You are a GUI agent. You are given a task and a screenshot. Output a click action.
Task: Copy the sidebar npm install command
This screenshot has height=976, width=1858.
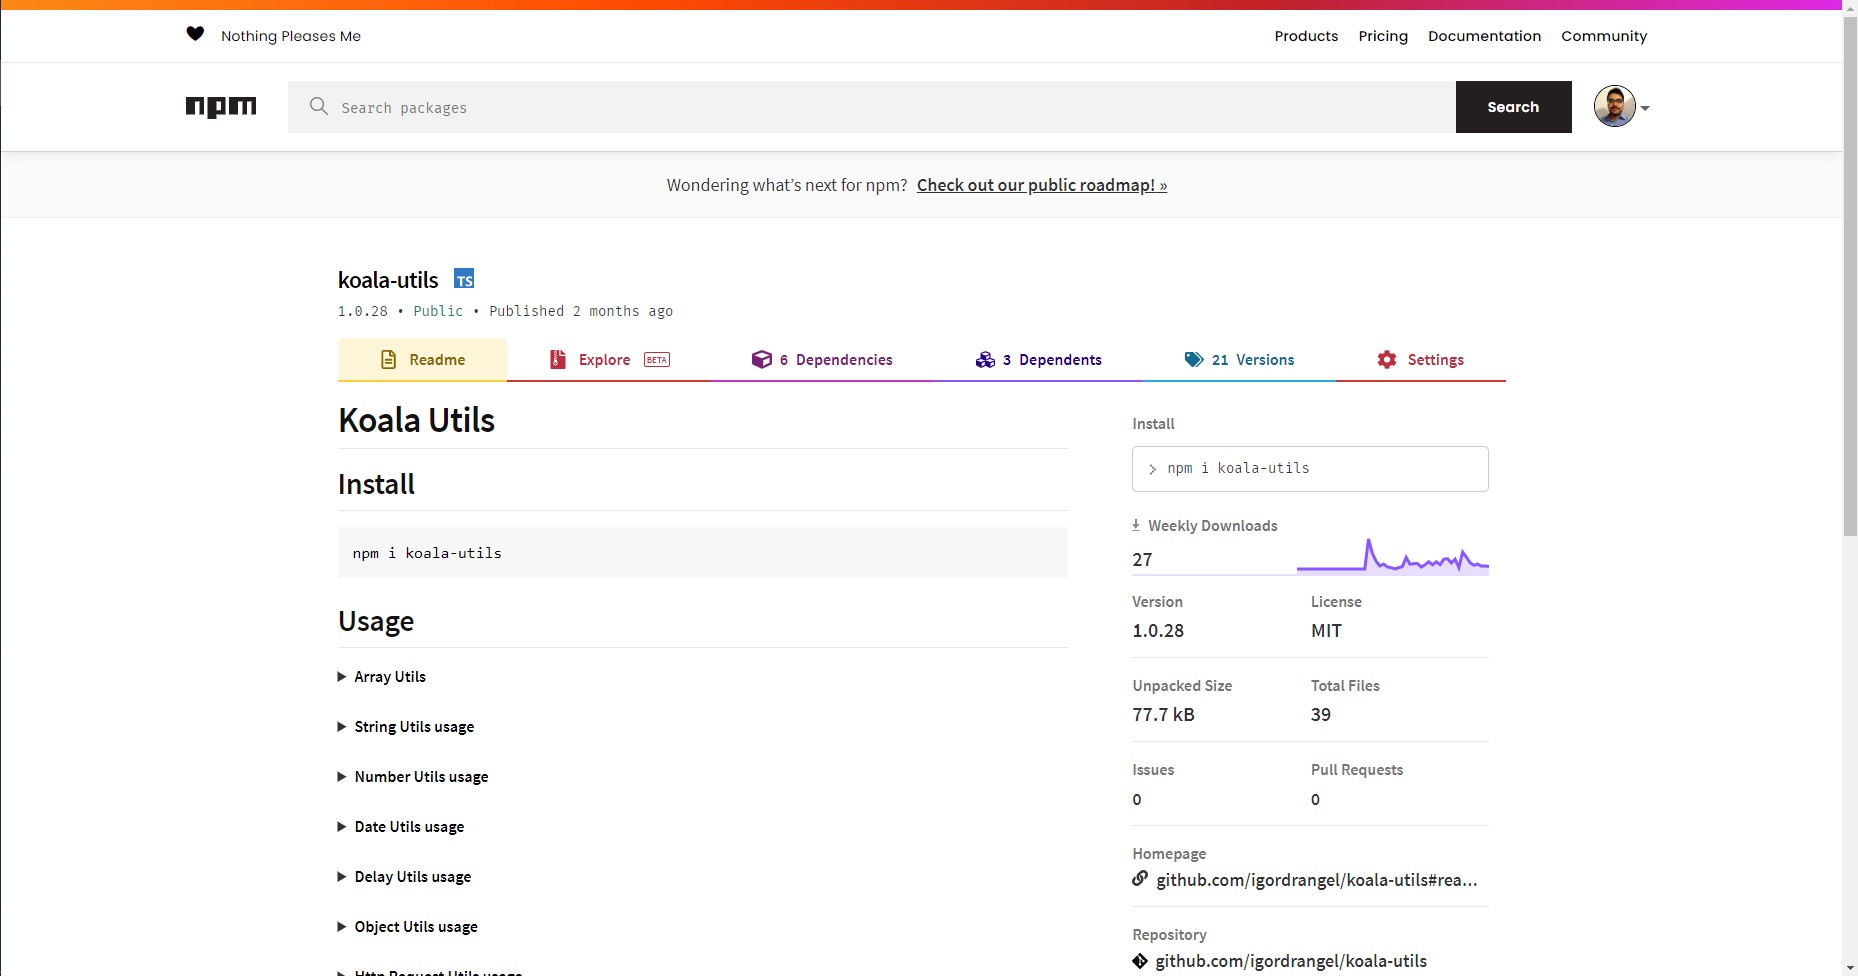(1310, 469)
